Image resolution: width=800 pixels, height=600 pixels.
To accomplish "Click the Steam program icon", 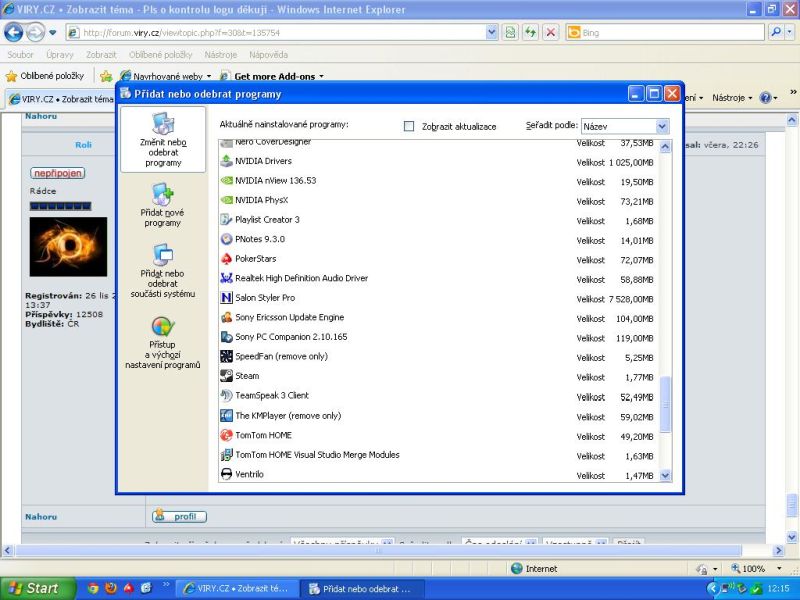I will [226, 376].
